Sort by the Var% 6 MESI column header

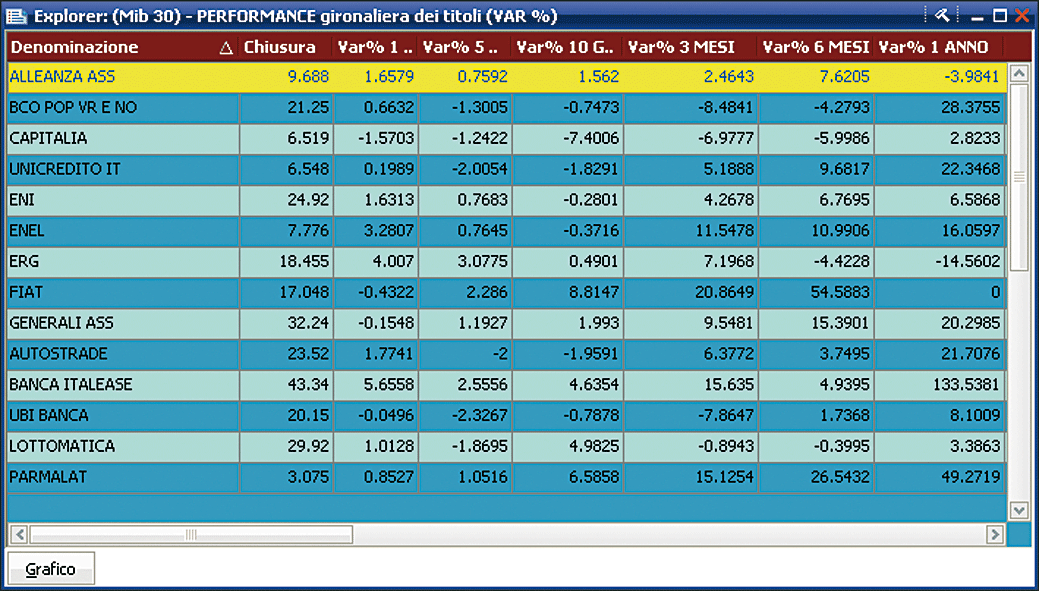(x=816, y=47)
